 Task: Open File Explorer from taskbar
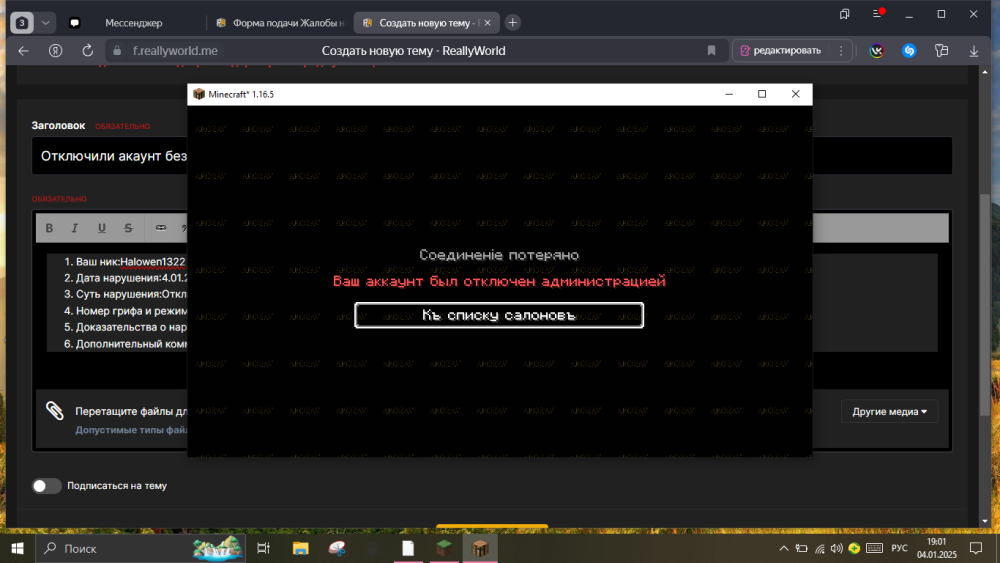(x=300, y=548)
